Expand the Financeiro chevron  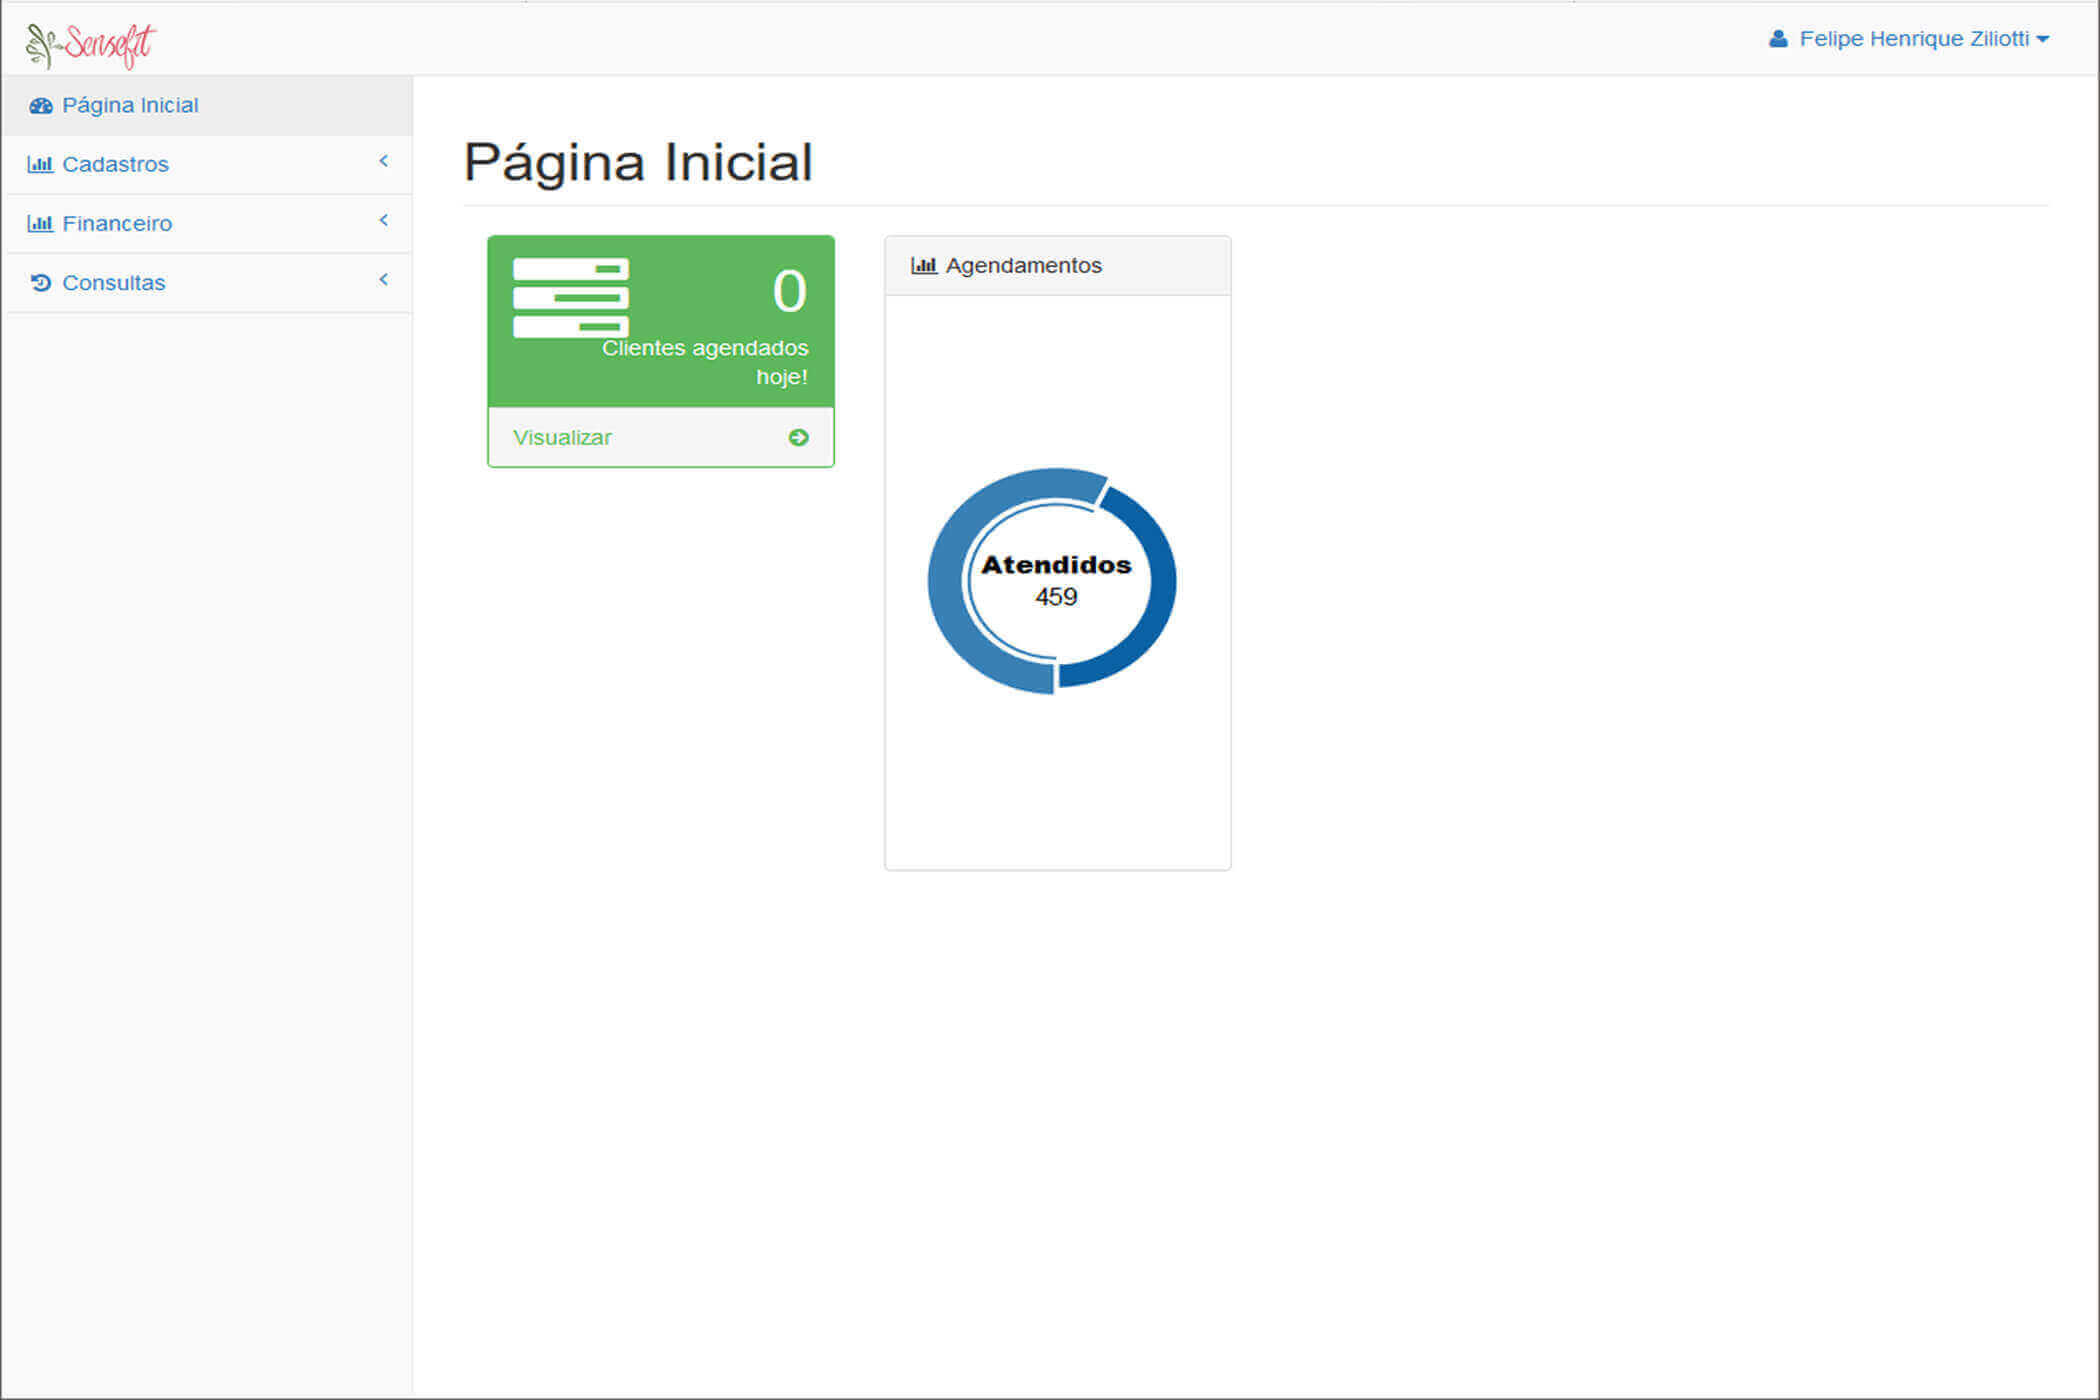click(x=383, y=220)
